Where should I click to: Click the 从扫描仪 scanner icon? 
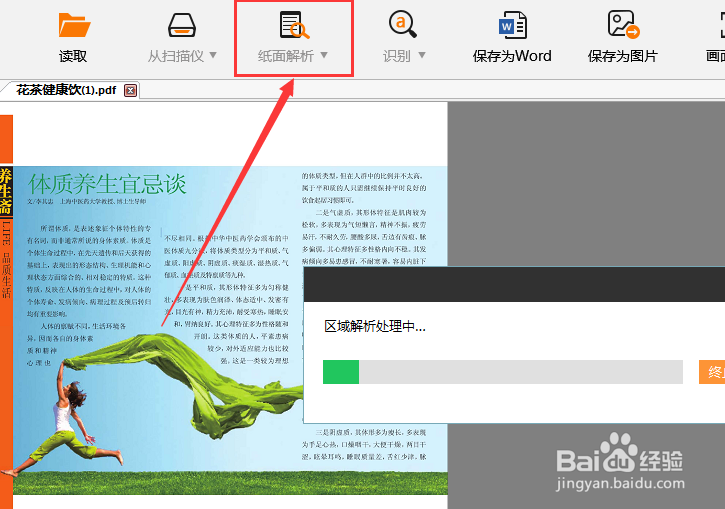[x=182, y=25]
